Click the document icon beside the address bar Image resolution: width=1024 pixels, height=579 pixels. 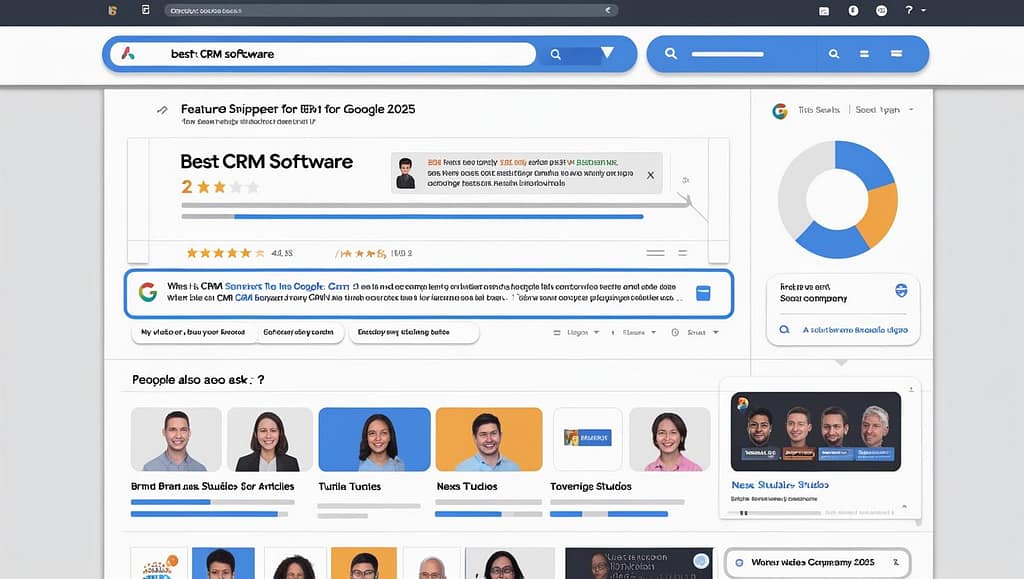(x=146, y=10)
